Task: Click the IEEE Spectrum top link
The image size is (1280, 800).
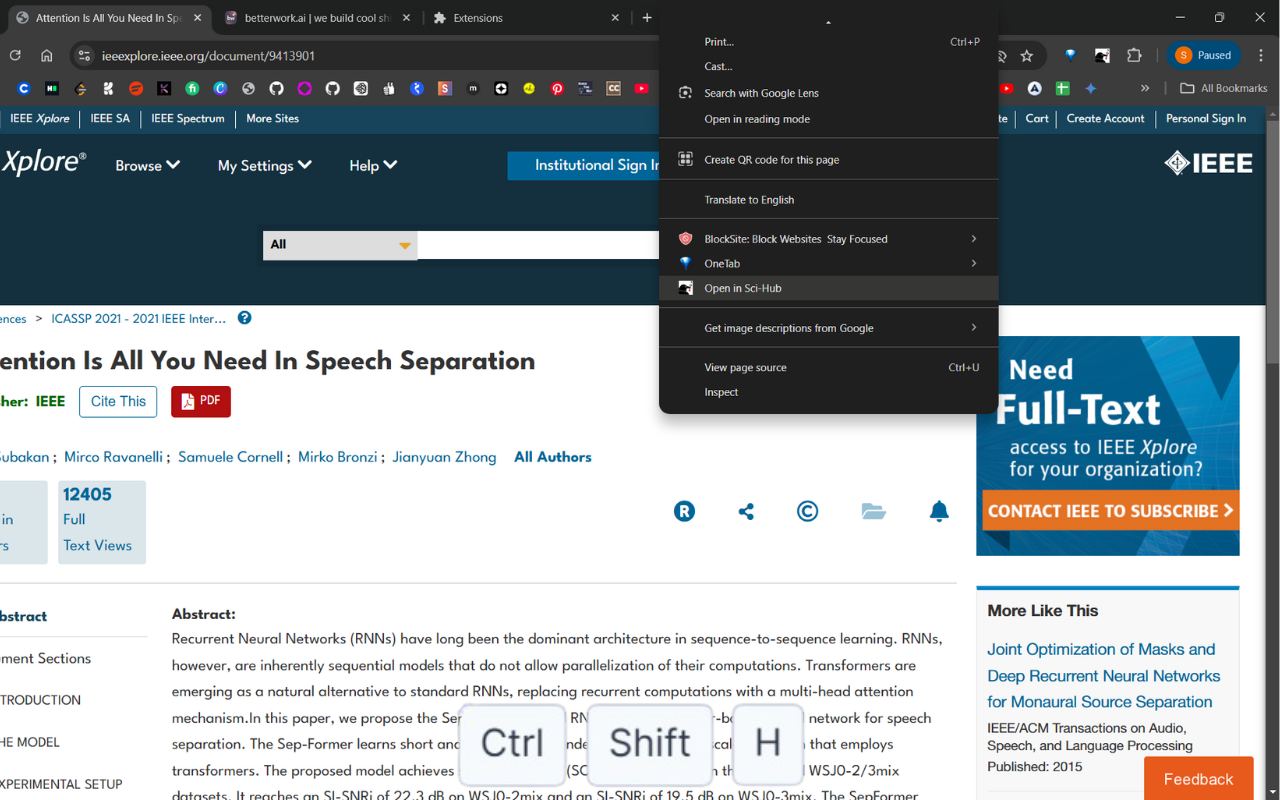Action: point(188,119)
